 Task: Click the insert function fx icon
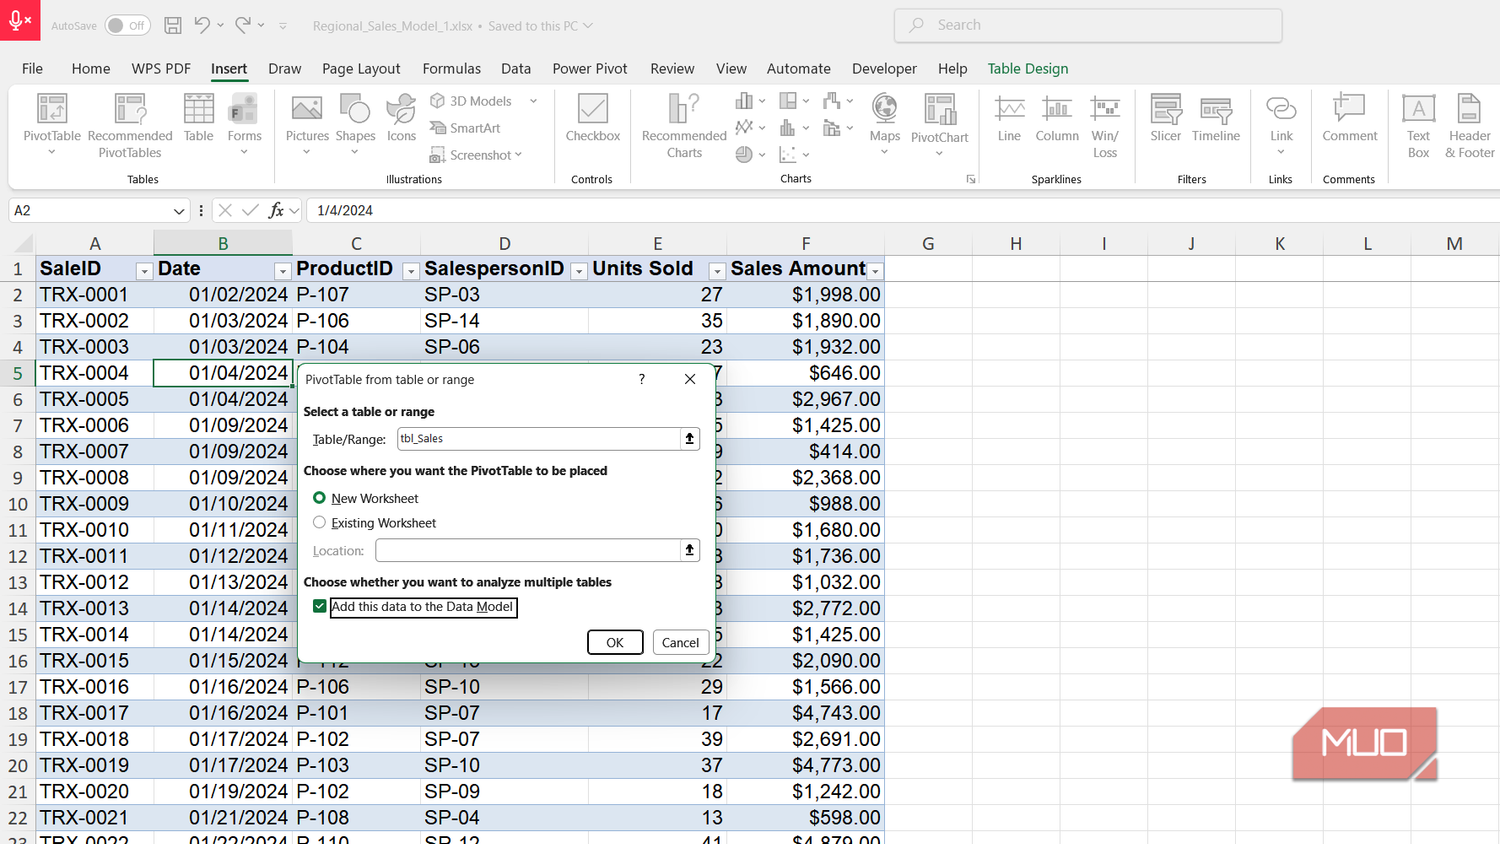coord(277,210)
